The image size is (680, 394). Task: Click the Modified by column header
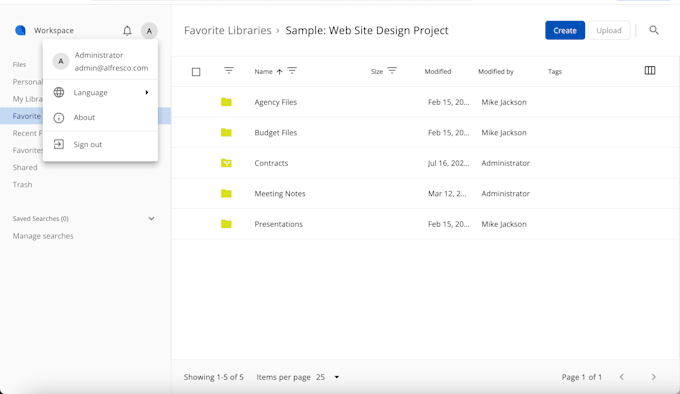(x=496, y=72)
